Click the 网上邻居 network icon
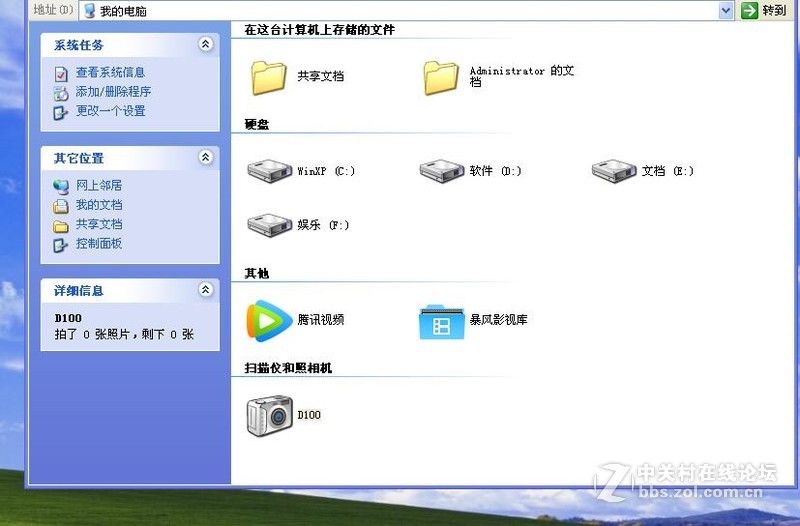Image resolution: width=800 pixels, height=526 pixels. tap(61, 187)
